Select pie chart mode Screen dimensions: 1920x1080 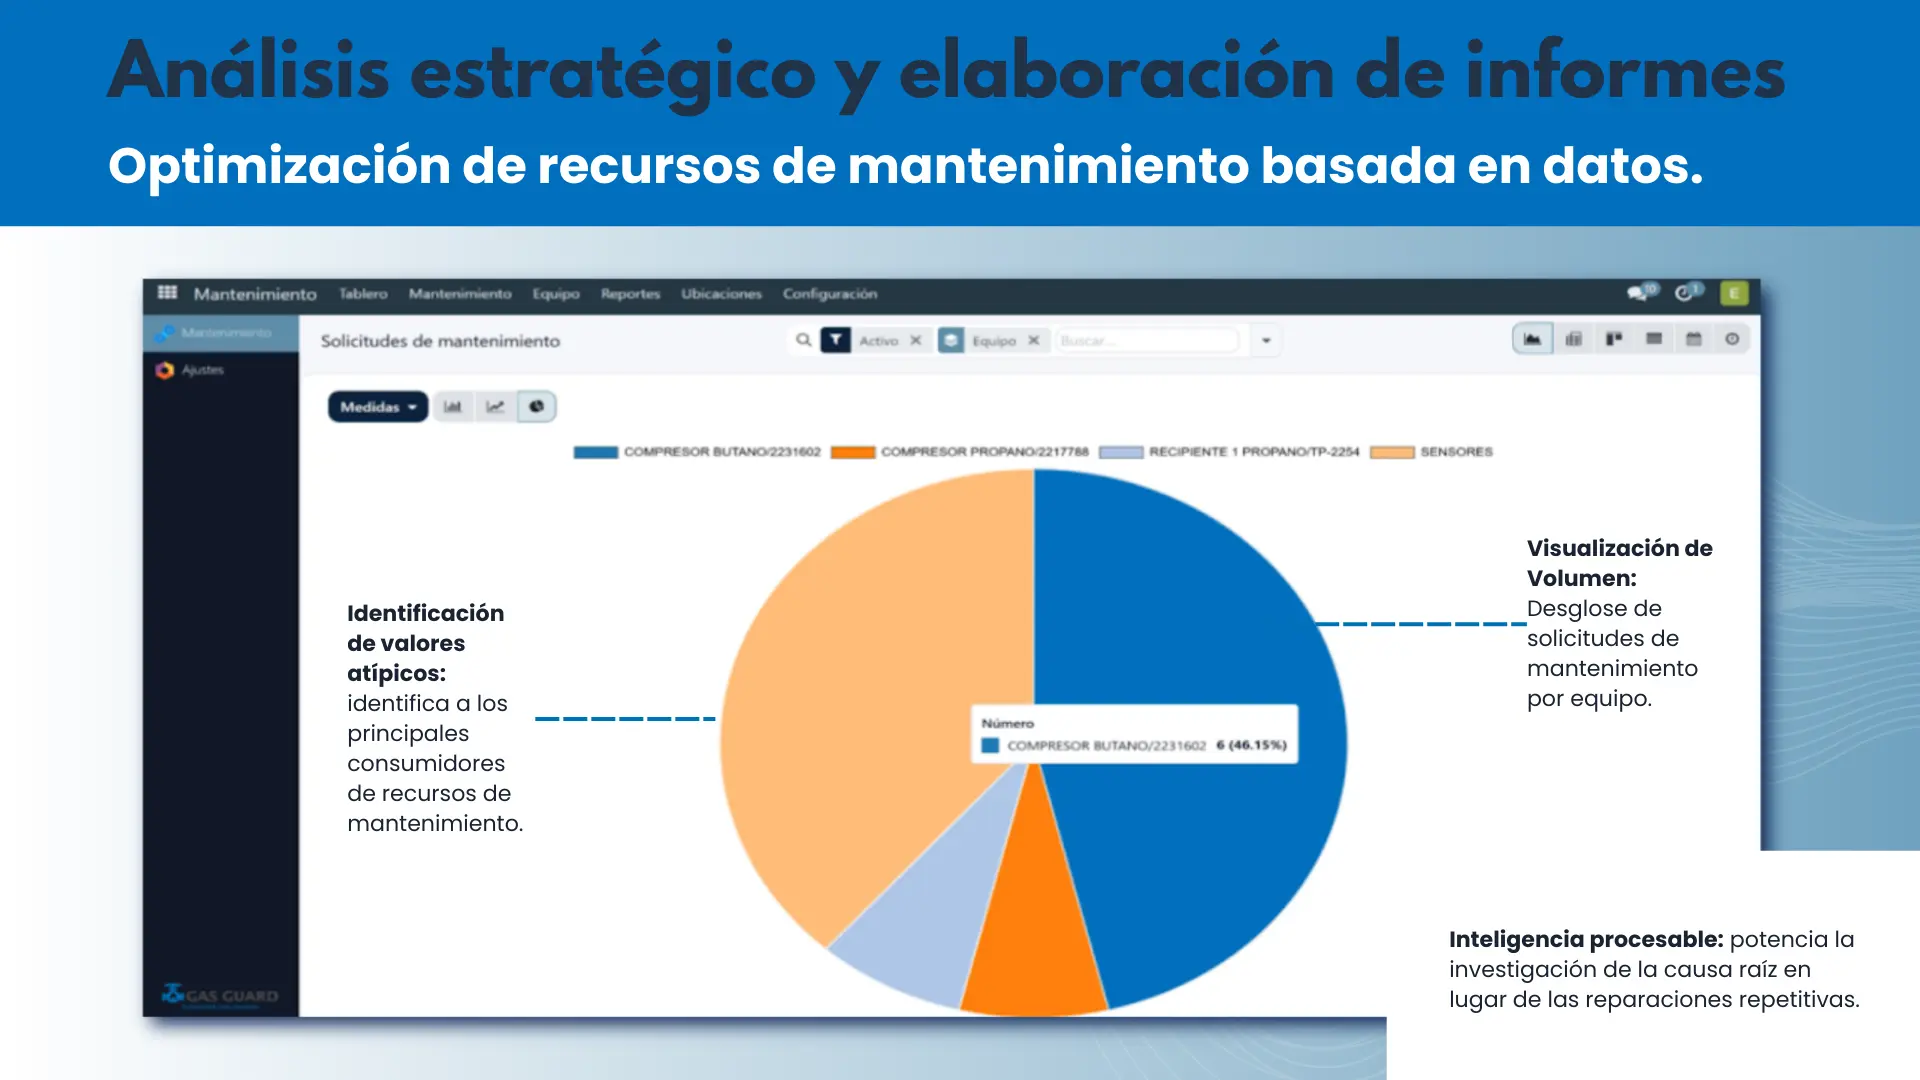537,407
